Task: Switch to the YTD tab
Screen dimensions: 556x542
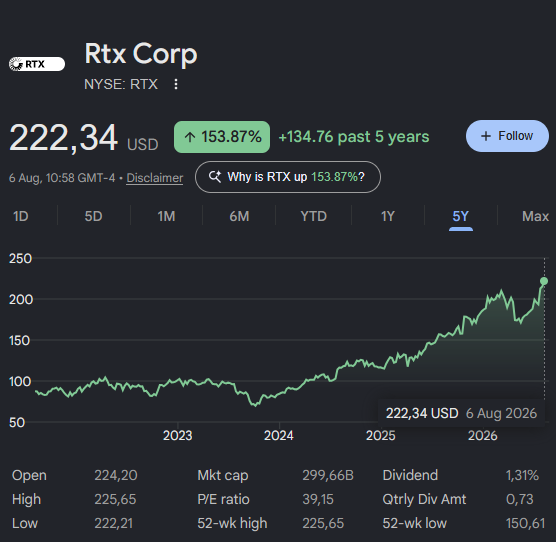Action: tap(313, 216)
